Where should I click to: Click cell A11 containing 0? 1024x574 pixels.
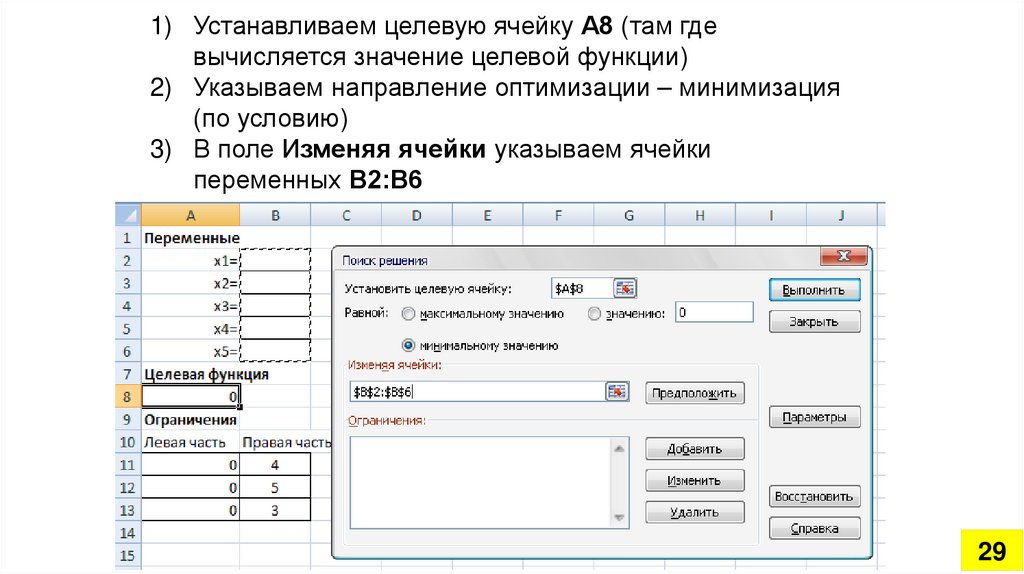pos(190,465)
